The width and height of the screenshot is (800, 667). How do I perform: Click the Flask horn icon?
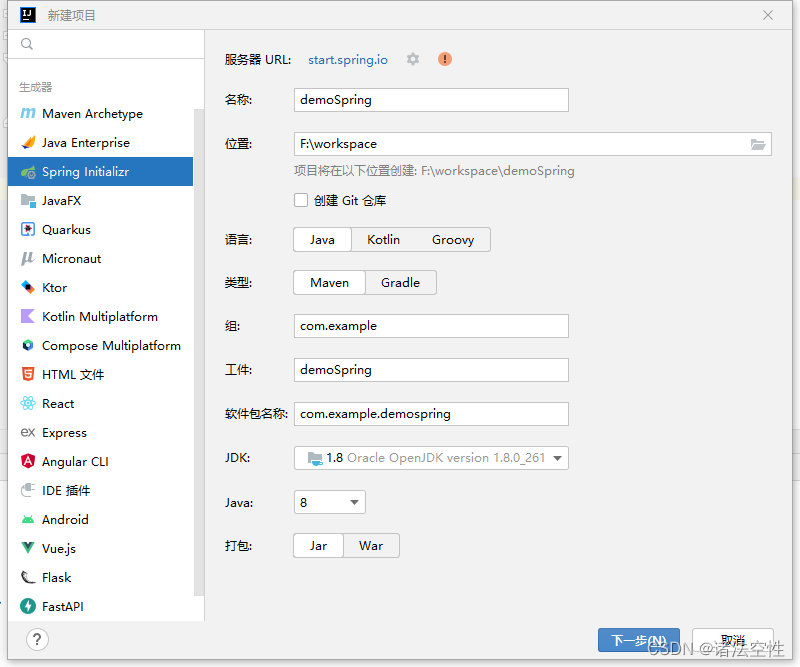click(28, 577)
